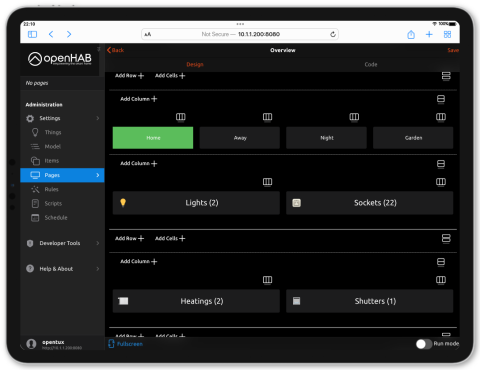Screen dimensions: 480x370
Task: Open row menu icon above Home row
Action: click(441, 99)
